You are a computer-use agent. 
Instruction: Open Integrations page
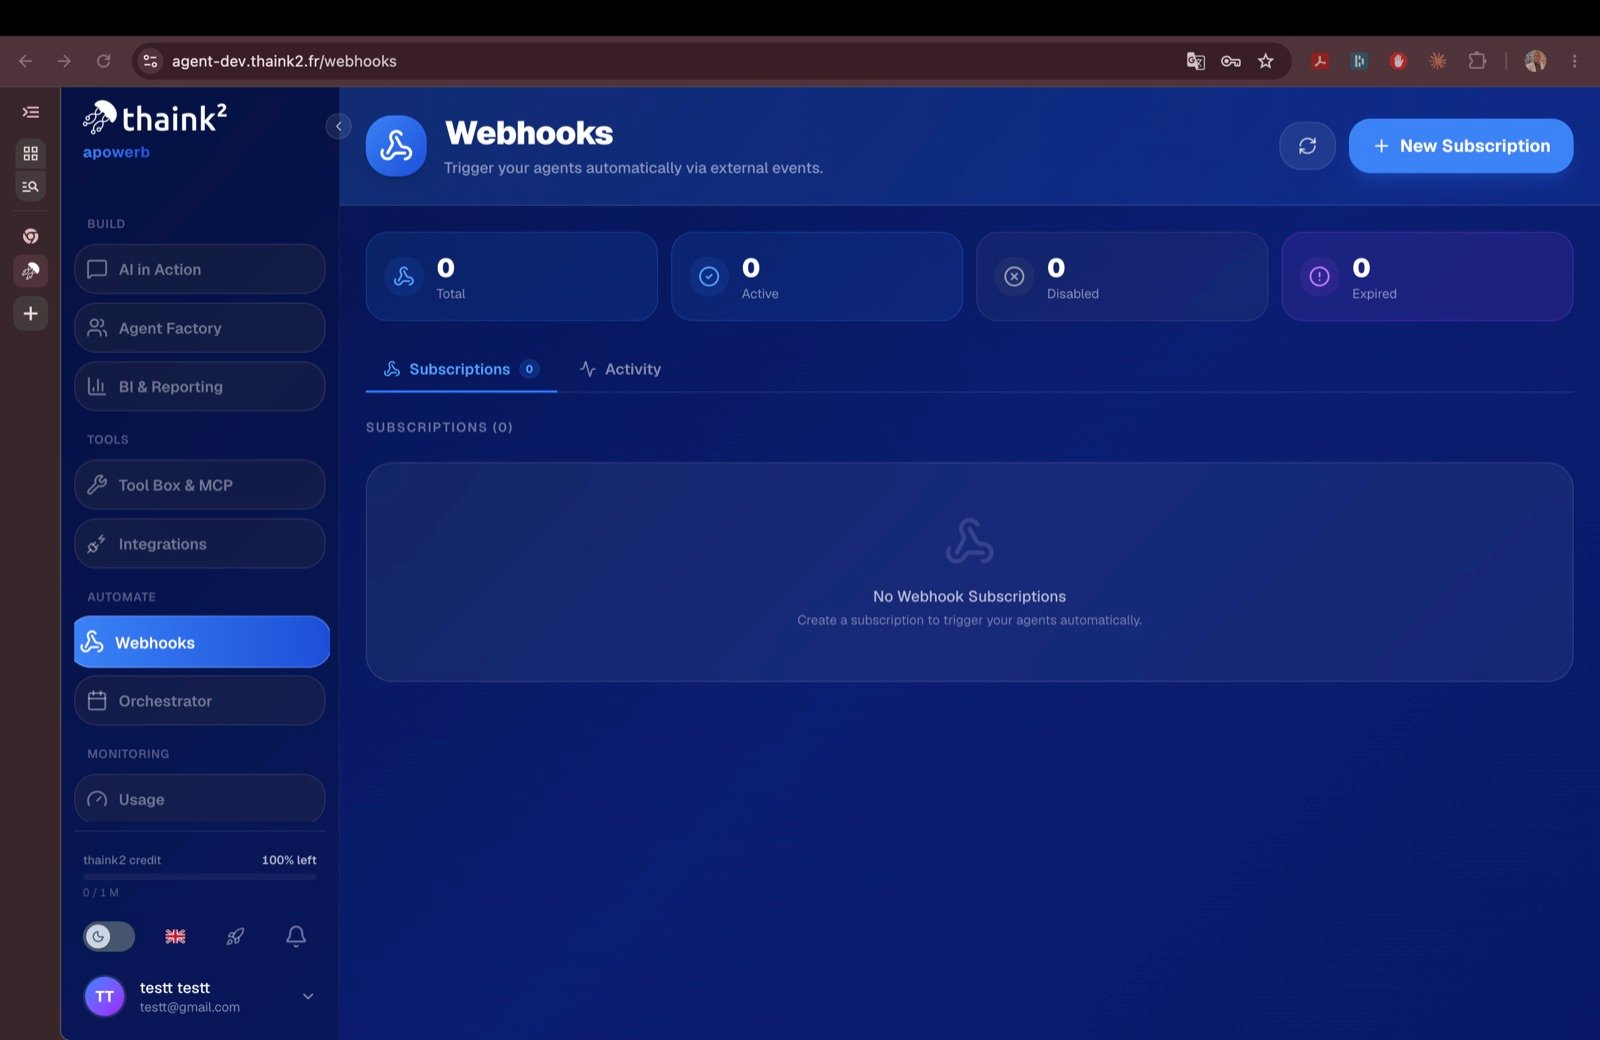tap(200, 543)
